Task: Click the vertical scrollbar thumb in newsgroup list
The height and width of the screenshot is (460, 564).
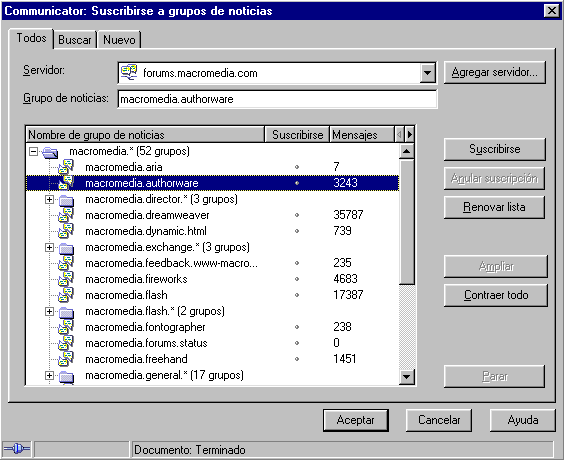Action: click(407, 222)
